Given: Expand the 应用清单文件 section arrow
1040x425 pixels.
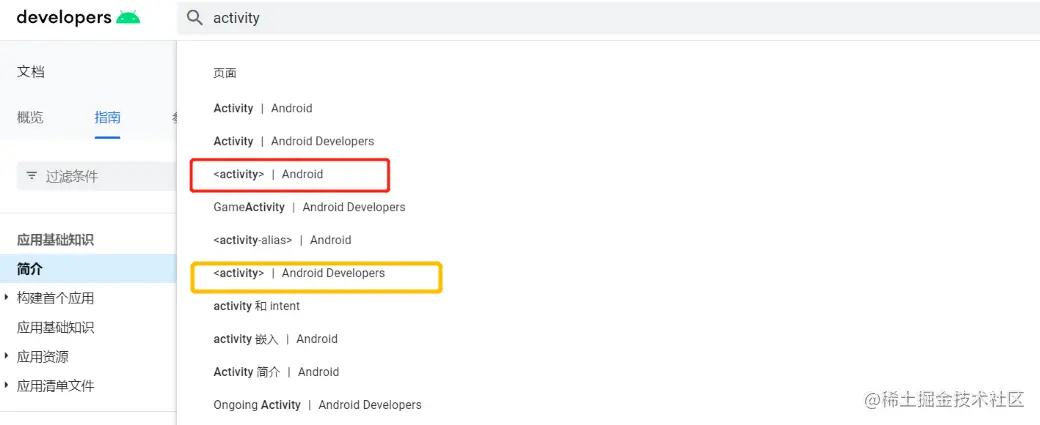Looking at the screenshot, I should pos(7,385).
